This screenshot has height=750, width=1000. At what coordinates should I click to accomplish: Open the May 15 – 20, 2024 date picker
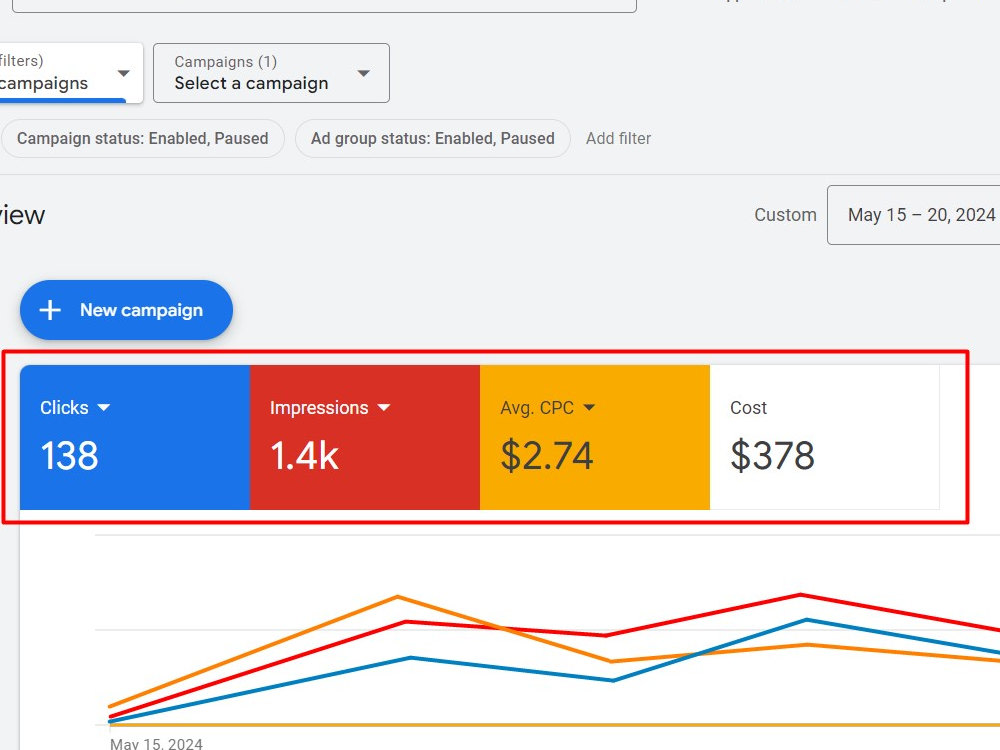[914, 215]
